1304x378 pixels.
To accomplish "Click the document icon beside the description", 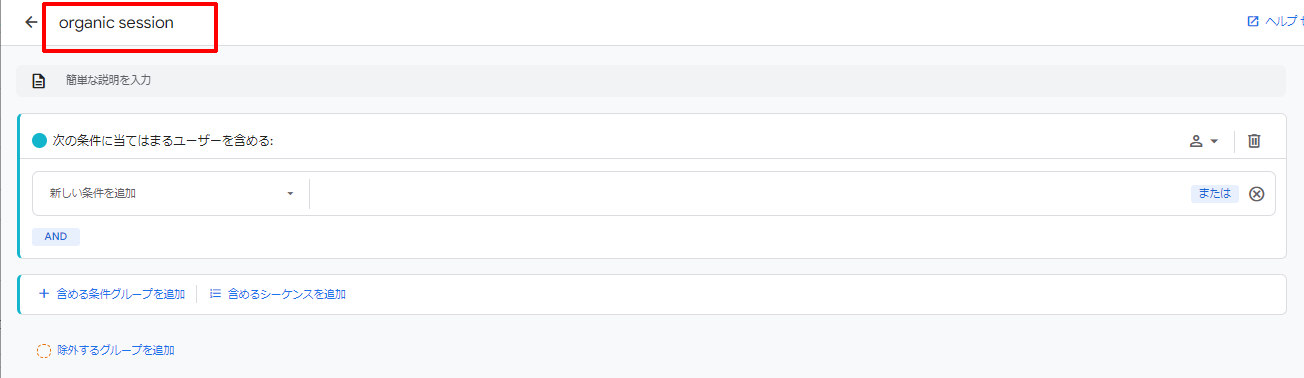I will 39,81.
